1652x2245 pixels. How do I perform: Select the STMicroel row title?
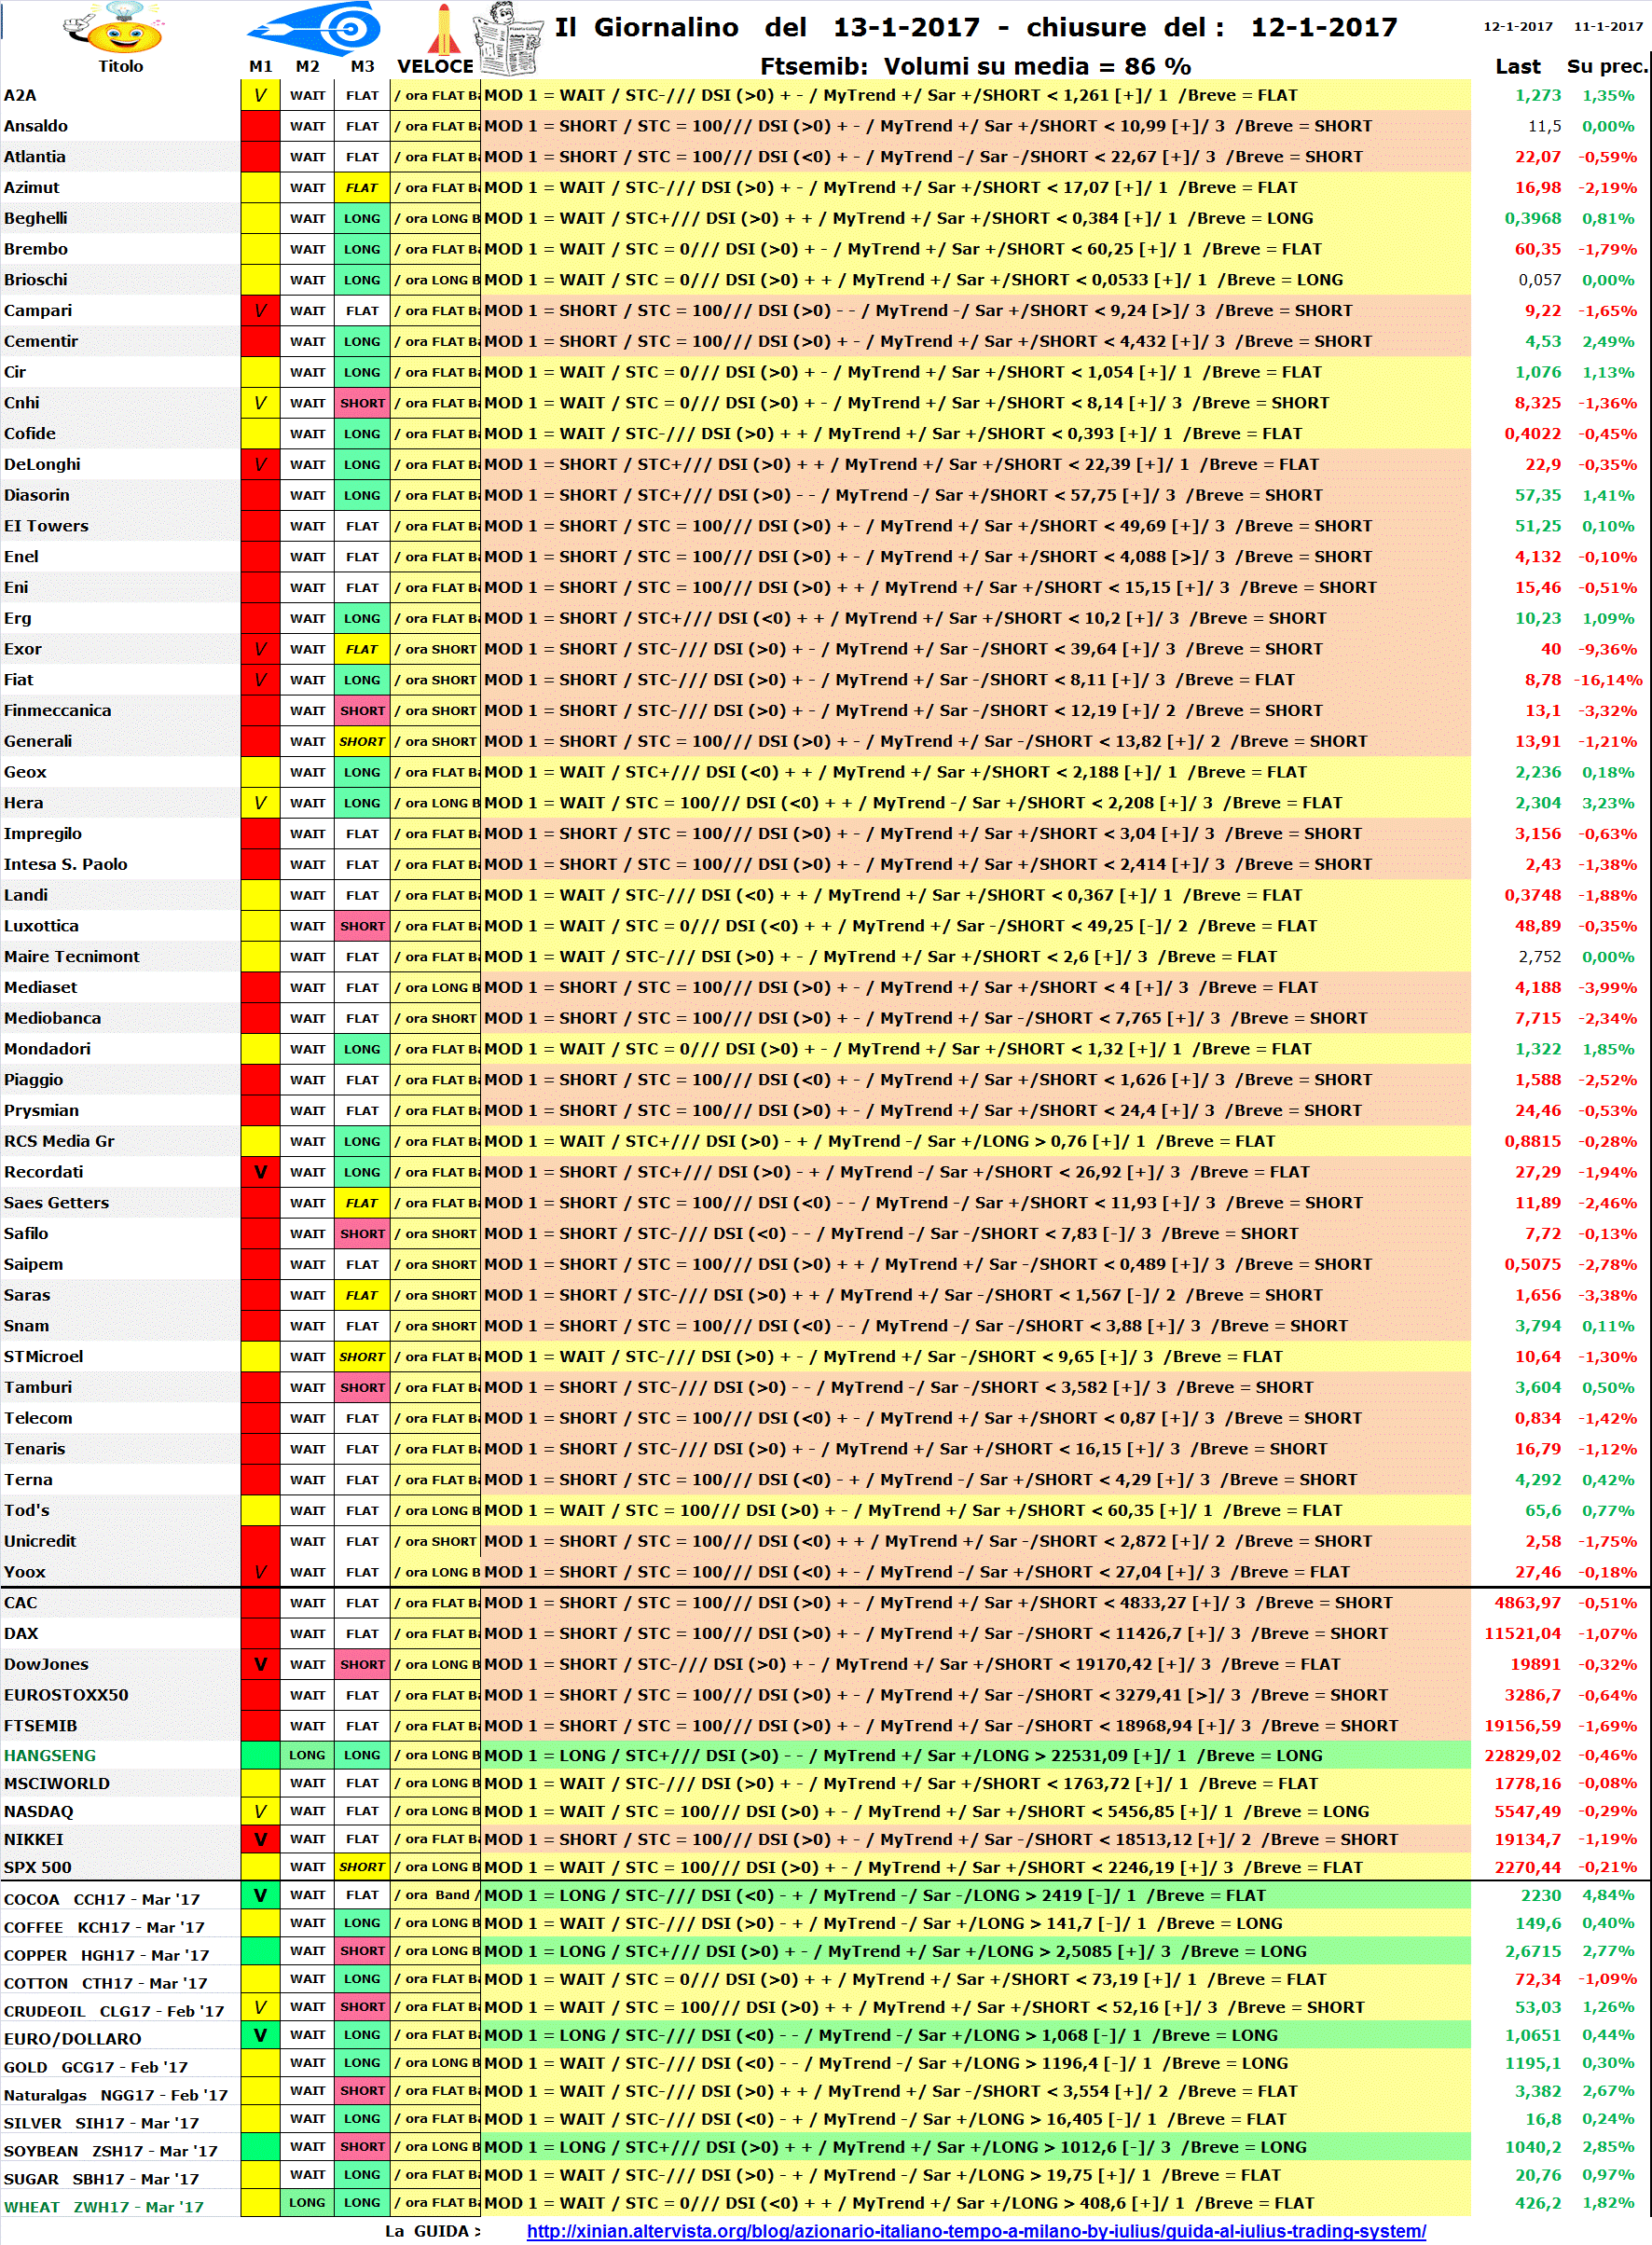pyautogui.click(x=43, y=1357)
